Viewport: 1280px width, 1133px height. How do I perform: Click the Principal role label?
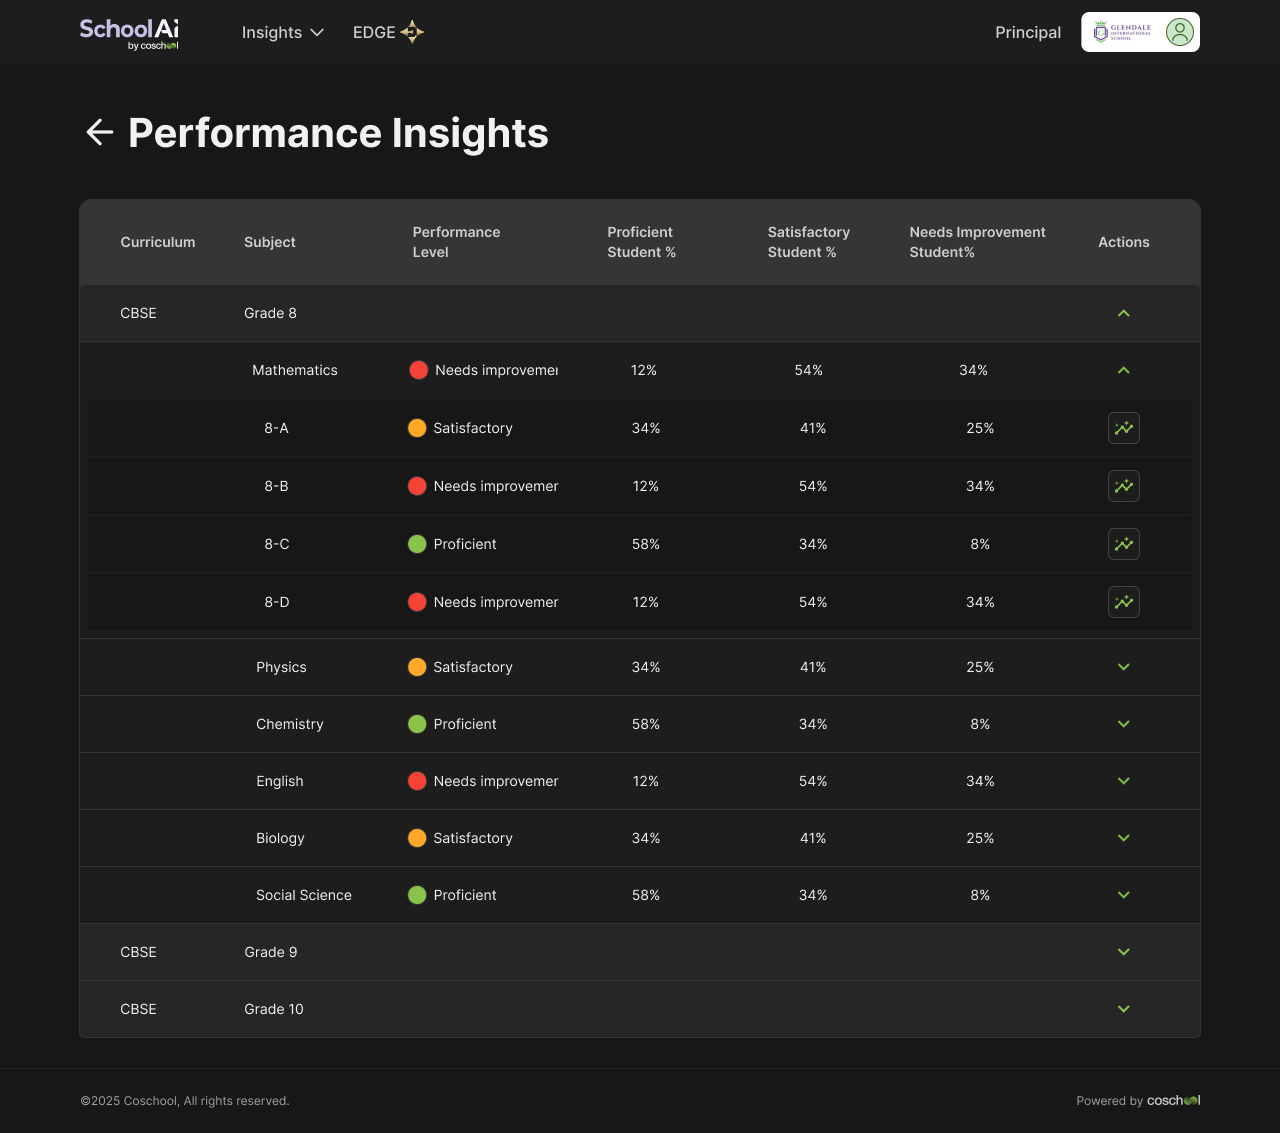1028,32
